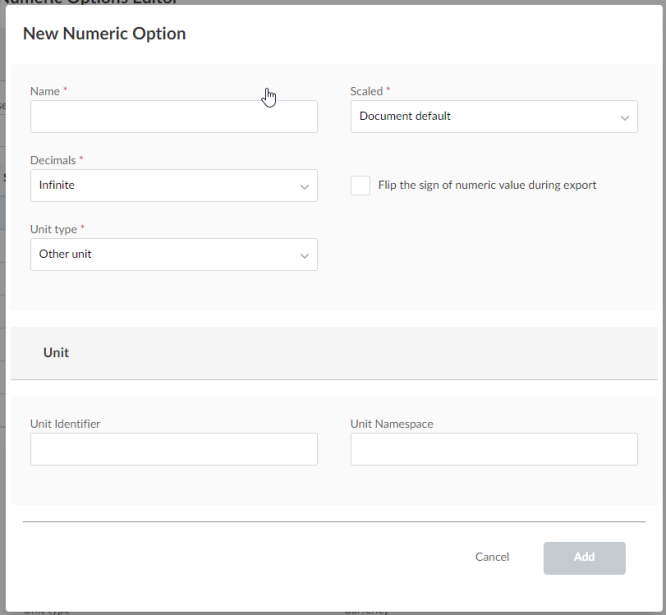Click the Unit type field label
Screen dimensions: 666x615
(54, 229)
